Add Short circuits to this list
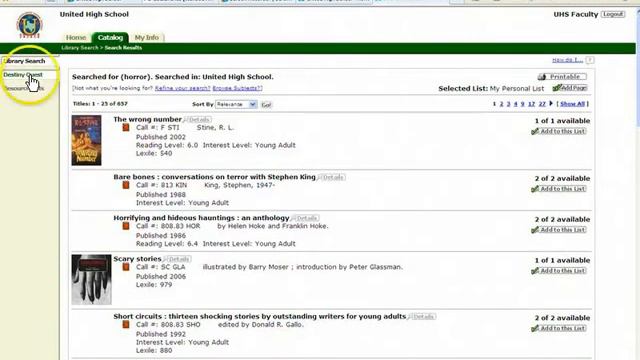640x360 pixels. (559, 328)
